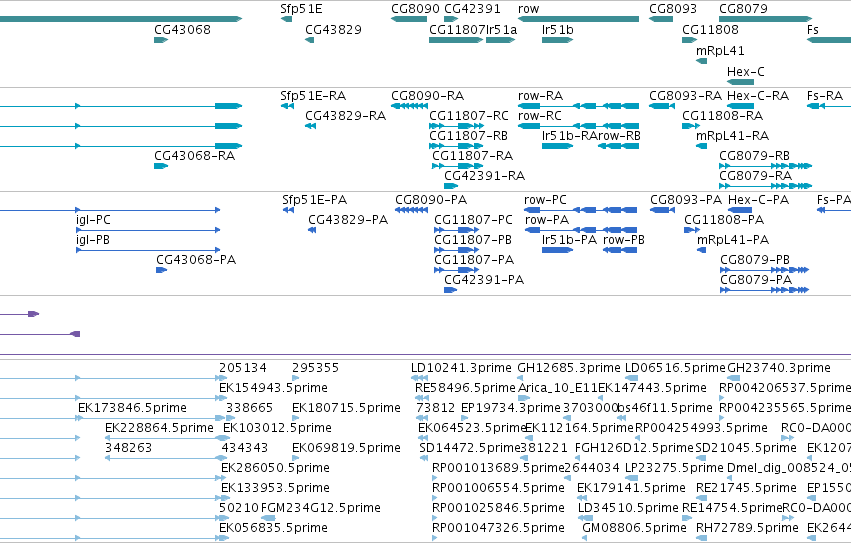The height and width of the screenshot is (543, 851).
Task: Select RP001013689.5prime EST
Action: (498, 468)
